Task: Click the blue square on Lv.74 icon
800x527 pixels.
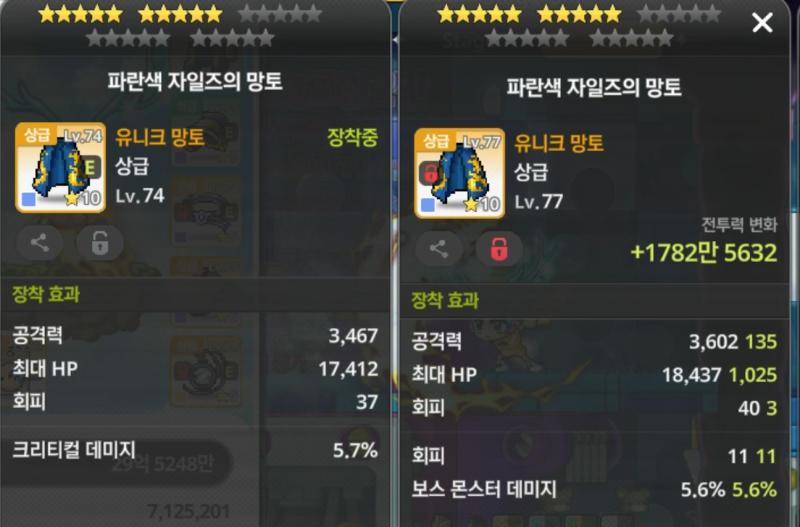Action: coord(29,199)
